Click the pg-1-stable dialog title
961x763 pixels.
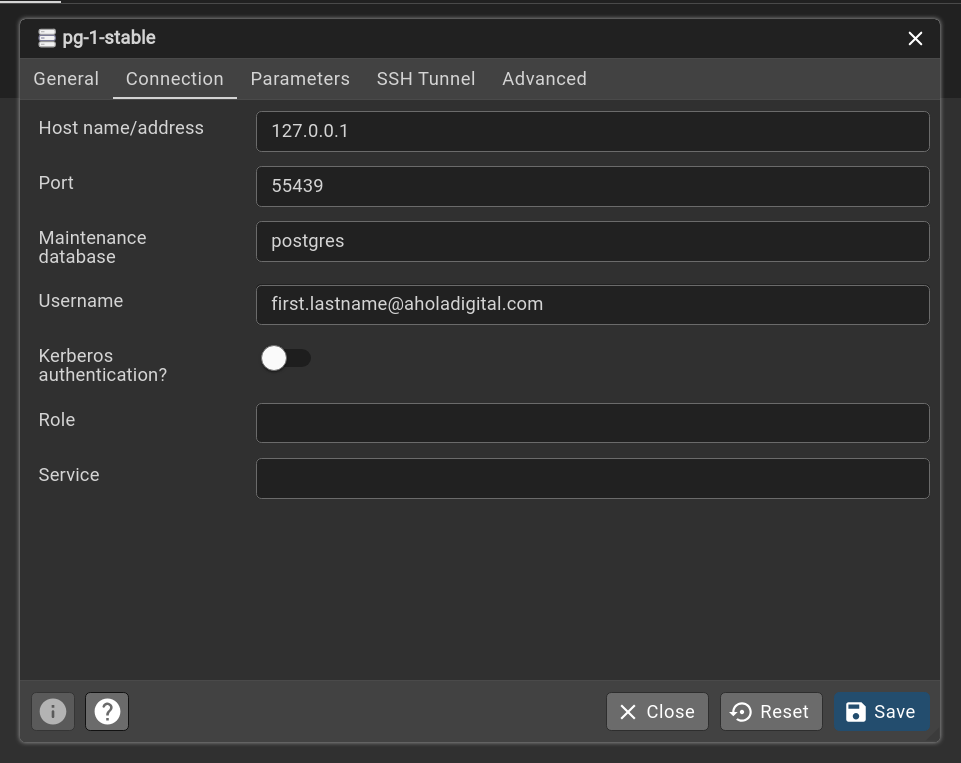(109, 38)
